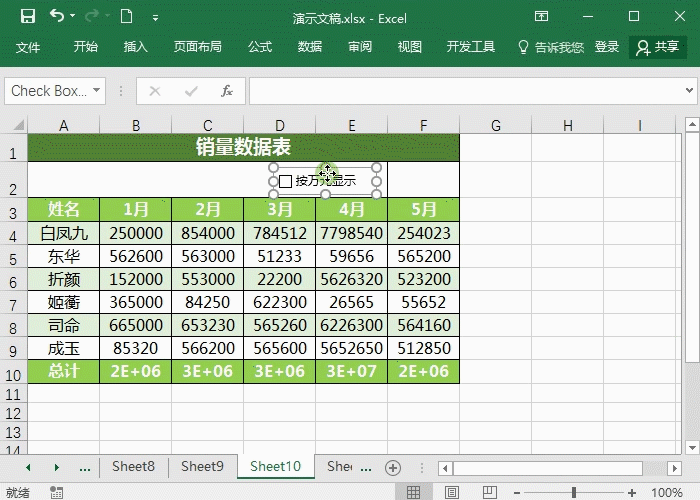Click the 登录 sign-in link

(x=607, y=47)
